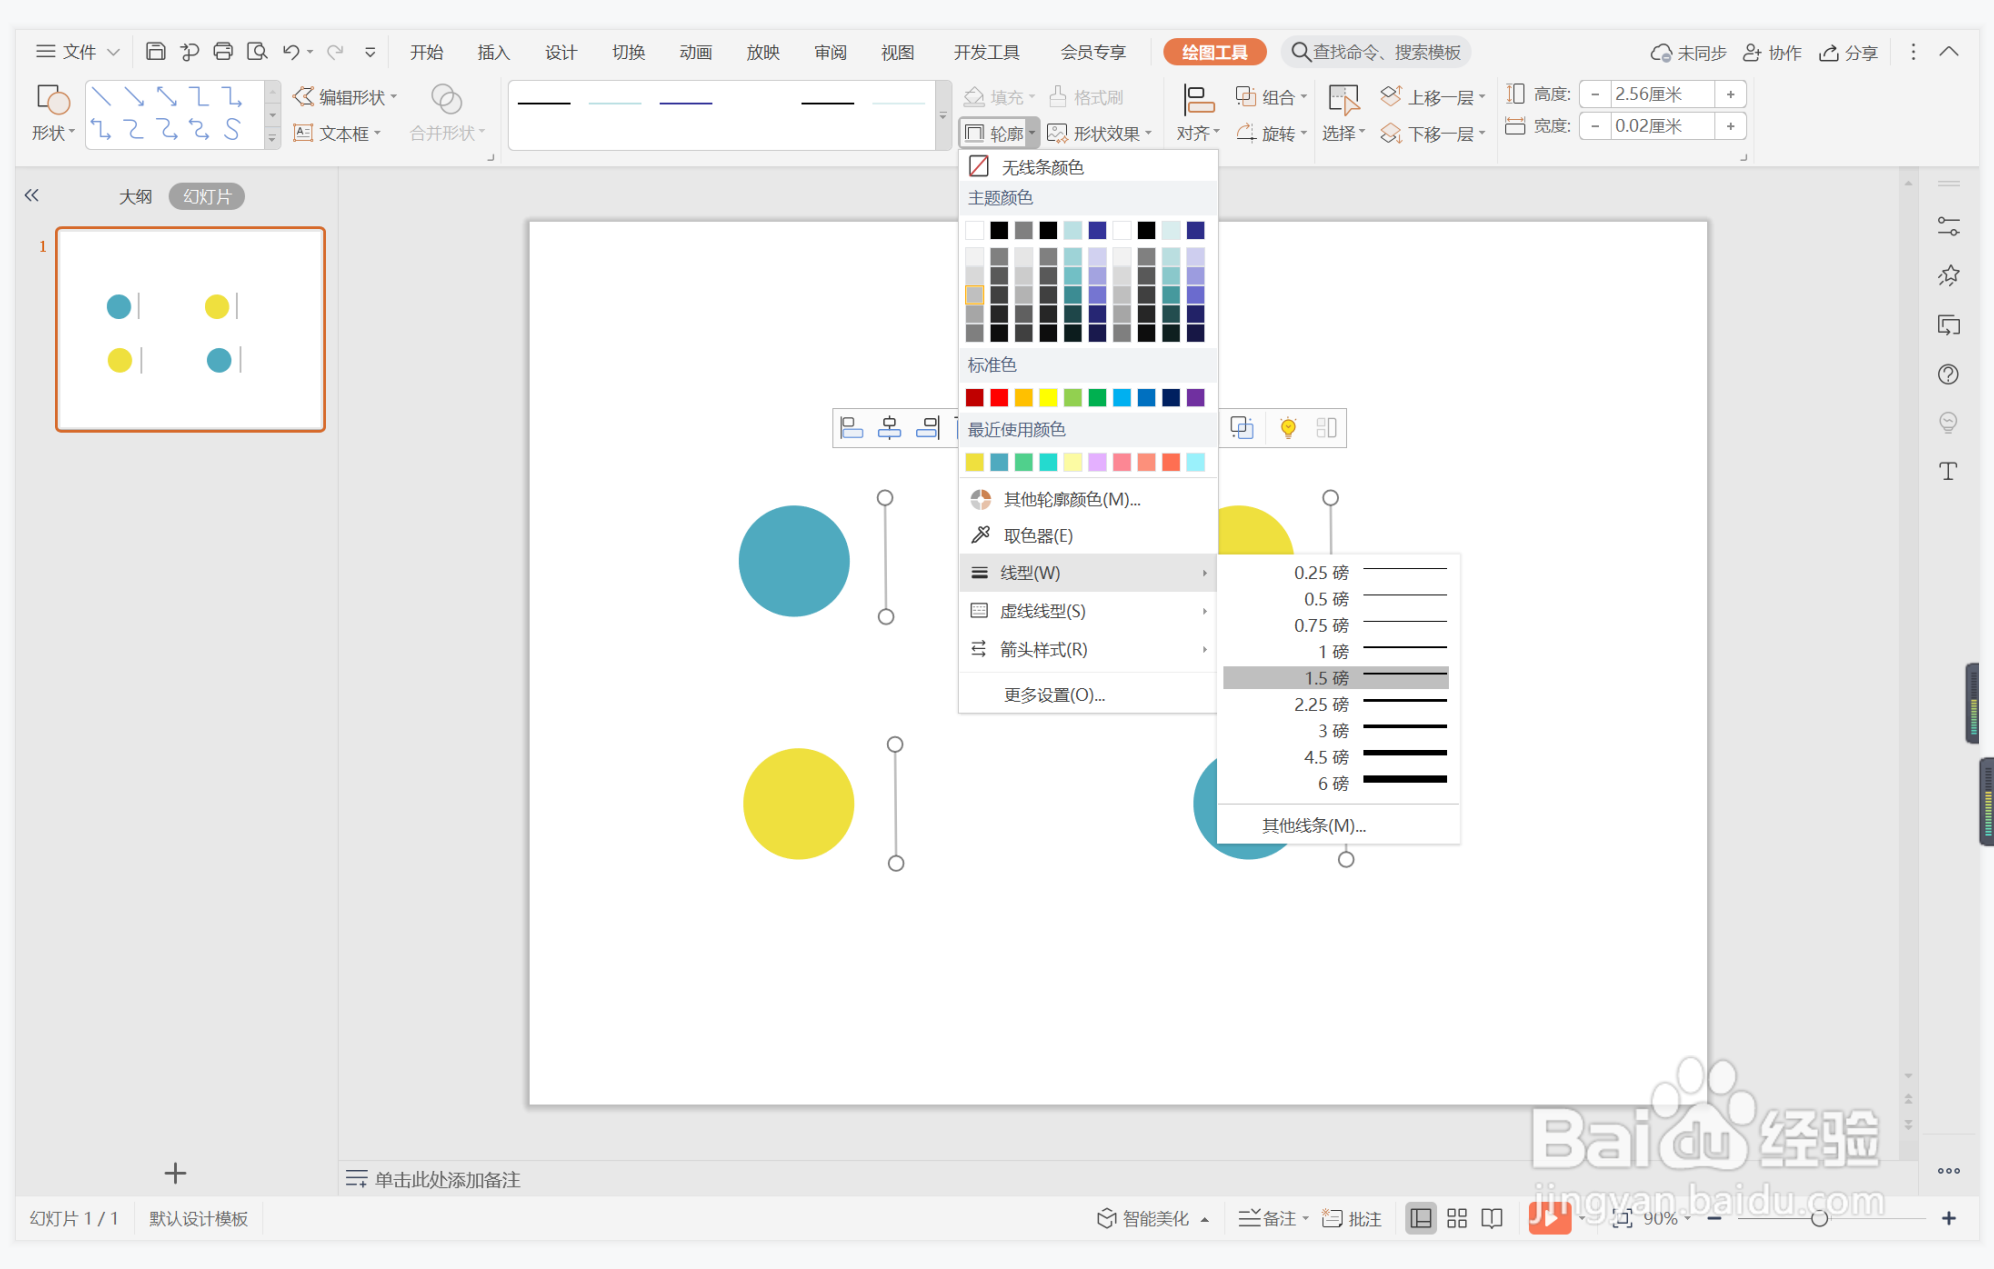Click the lightbulb icon in floating toolbar
The width and height of the screenshot is (1994, 1269).
click(x=1288, y=428)
